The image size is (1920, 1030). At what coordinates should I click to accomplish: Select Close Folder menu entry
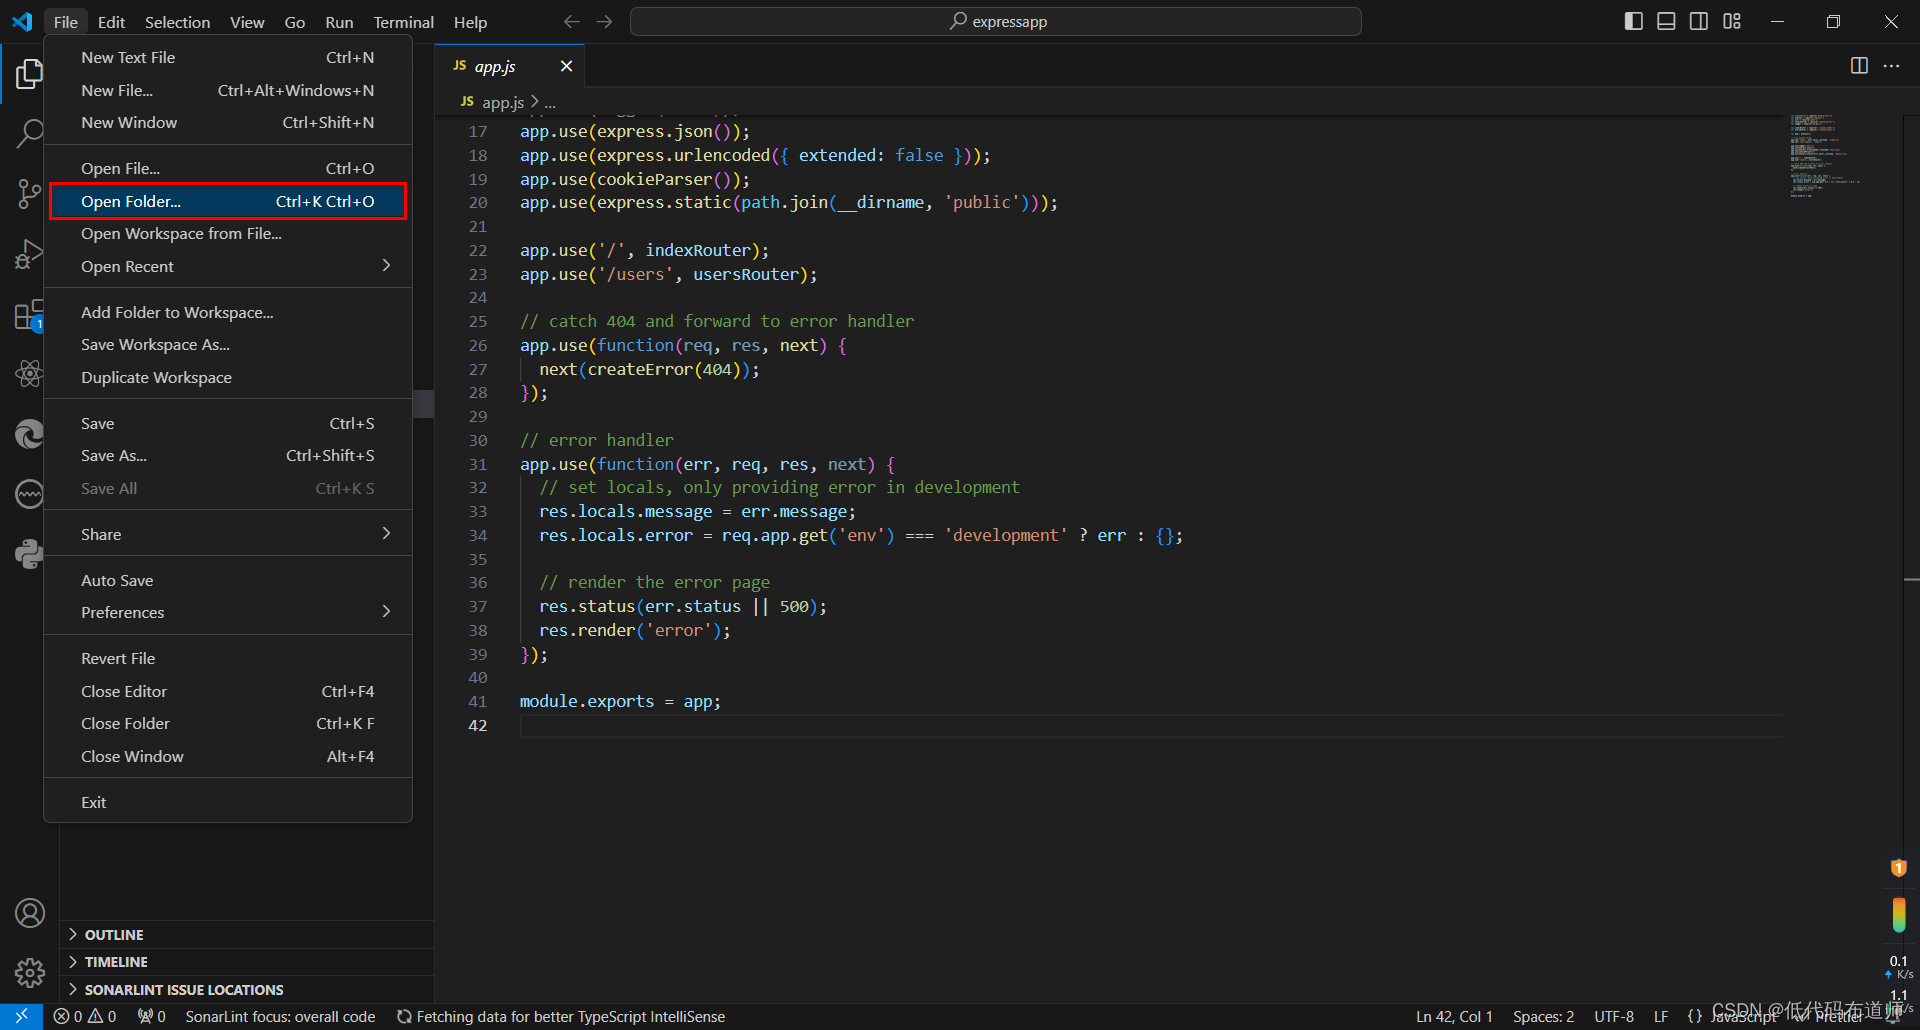point(228,723)
